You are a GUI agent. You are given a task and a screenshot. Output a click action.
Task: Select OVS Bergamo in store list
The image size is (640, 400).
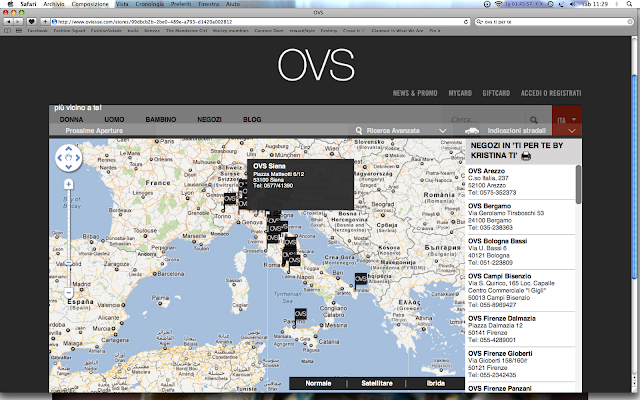click(489, 206)
